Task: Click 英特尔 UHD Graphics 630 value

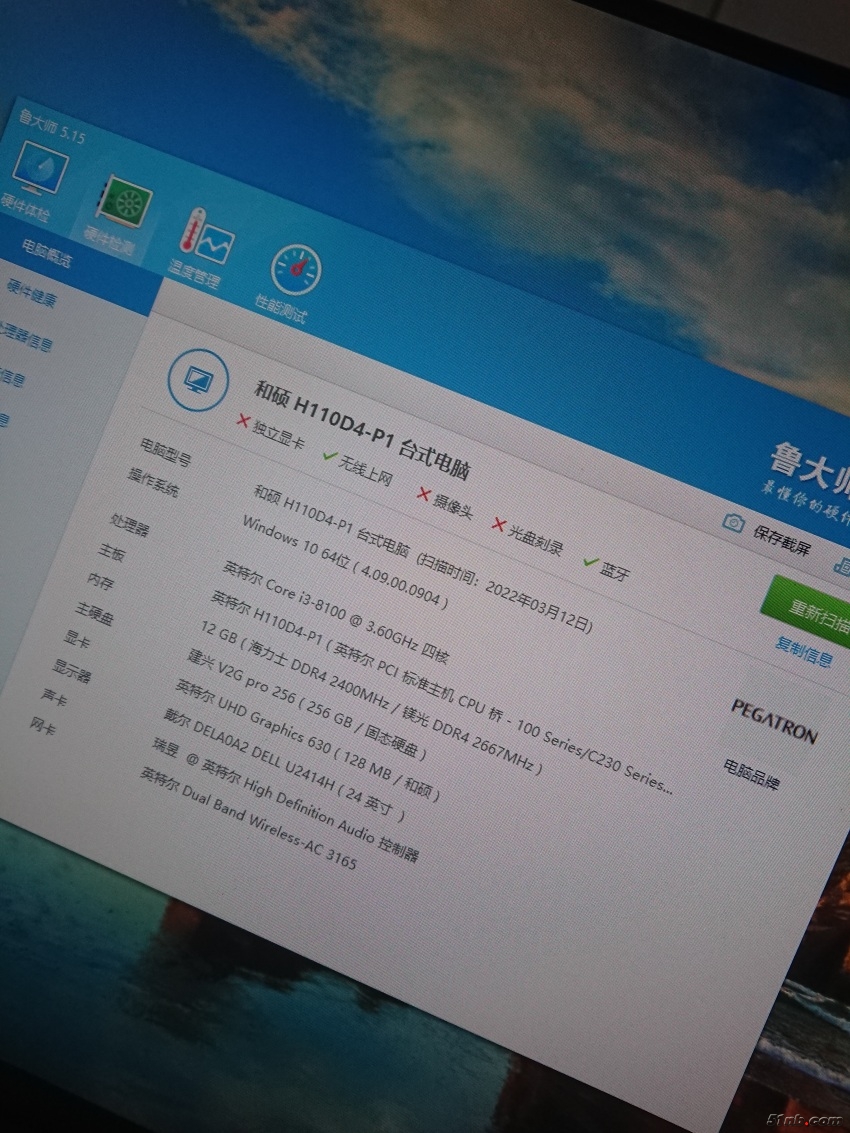Action: click(308, 741)
